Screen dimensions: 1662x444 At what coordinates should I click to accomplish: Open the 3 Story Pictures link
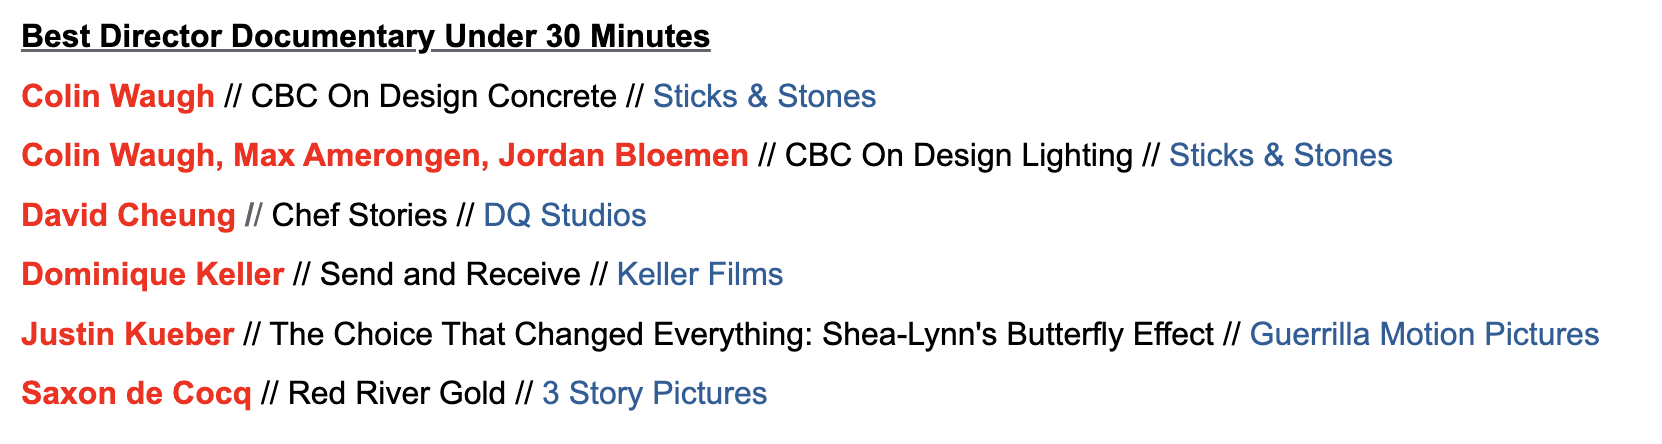[654, 393]
